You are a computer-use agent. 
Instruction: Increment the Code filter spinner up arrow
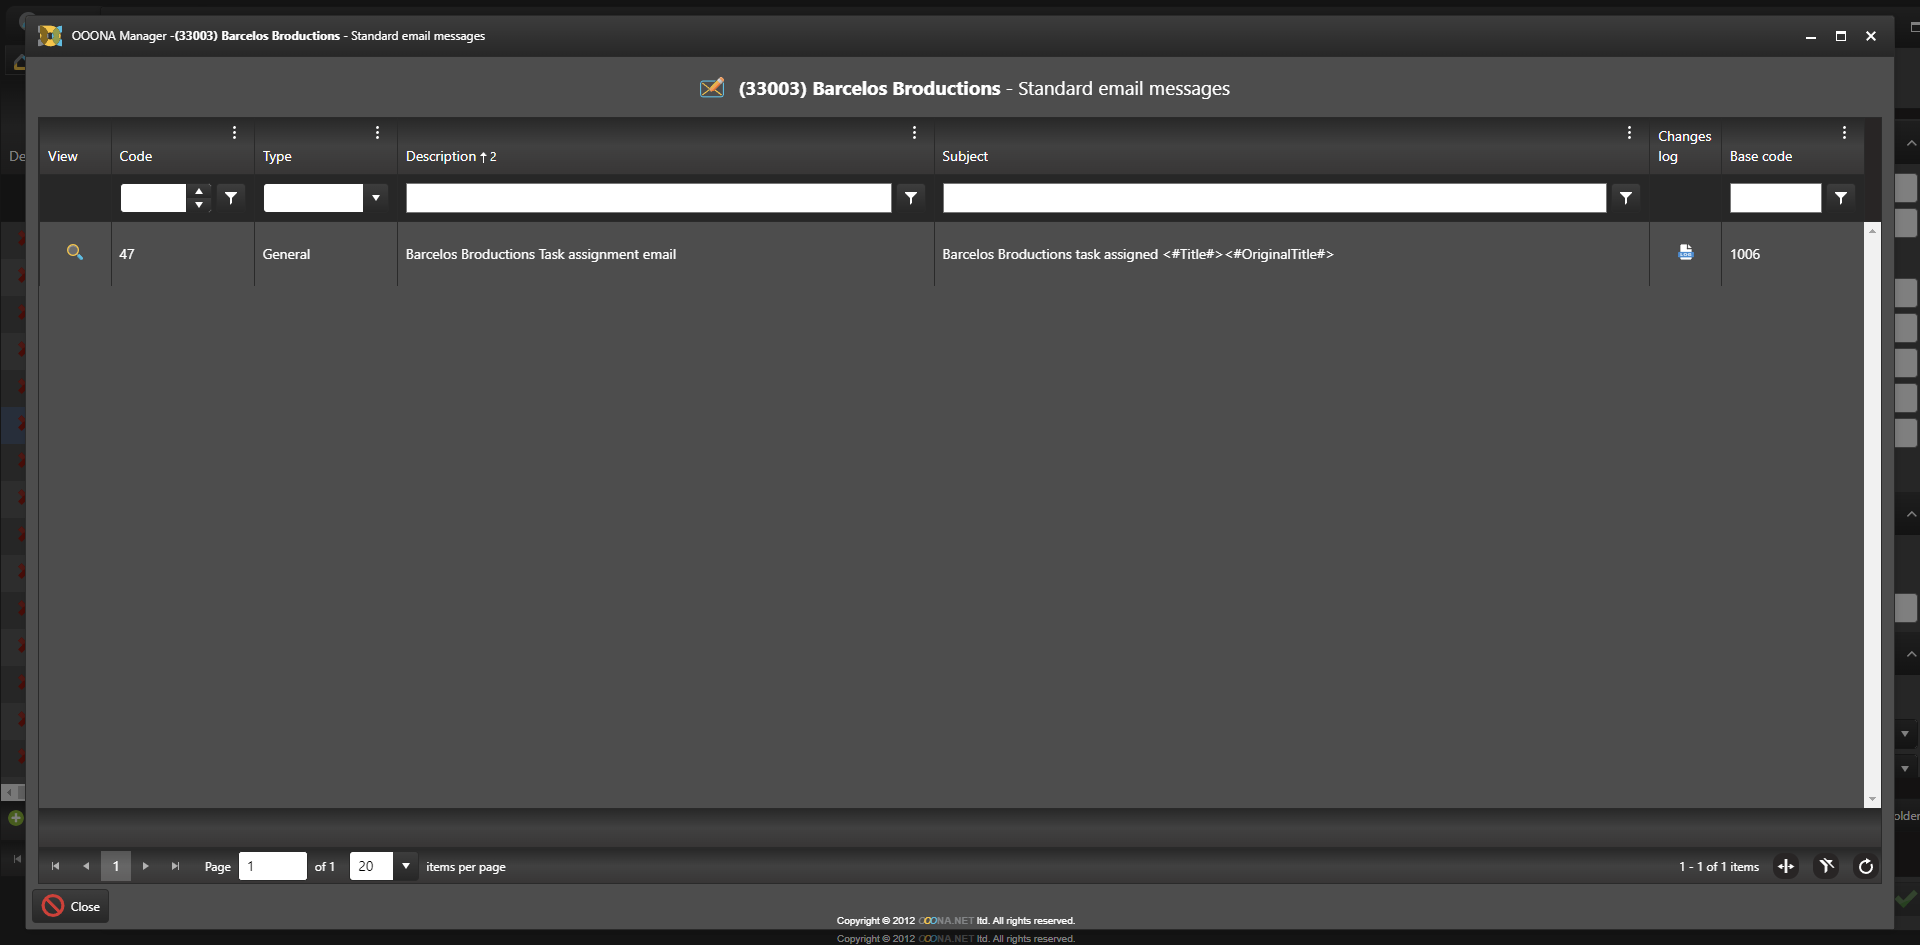point(199,191)
